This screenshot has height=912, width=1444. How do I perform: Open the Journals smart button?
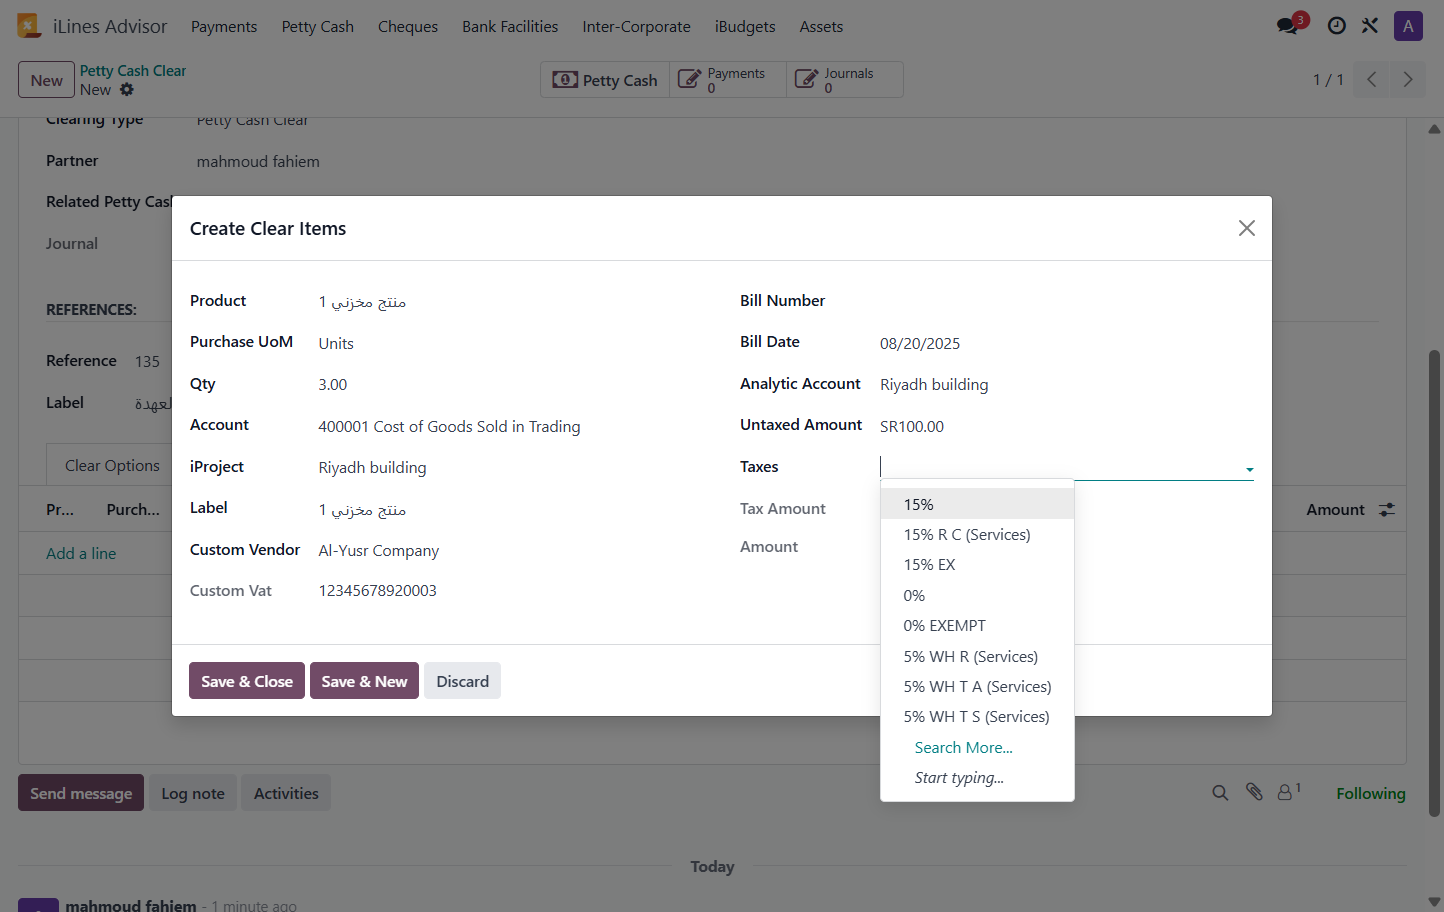click(845, 80)
